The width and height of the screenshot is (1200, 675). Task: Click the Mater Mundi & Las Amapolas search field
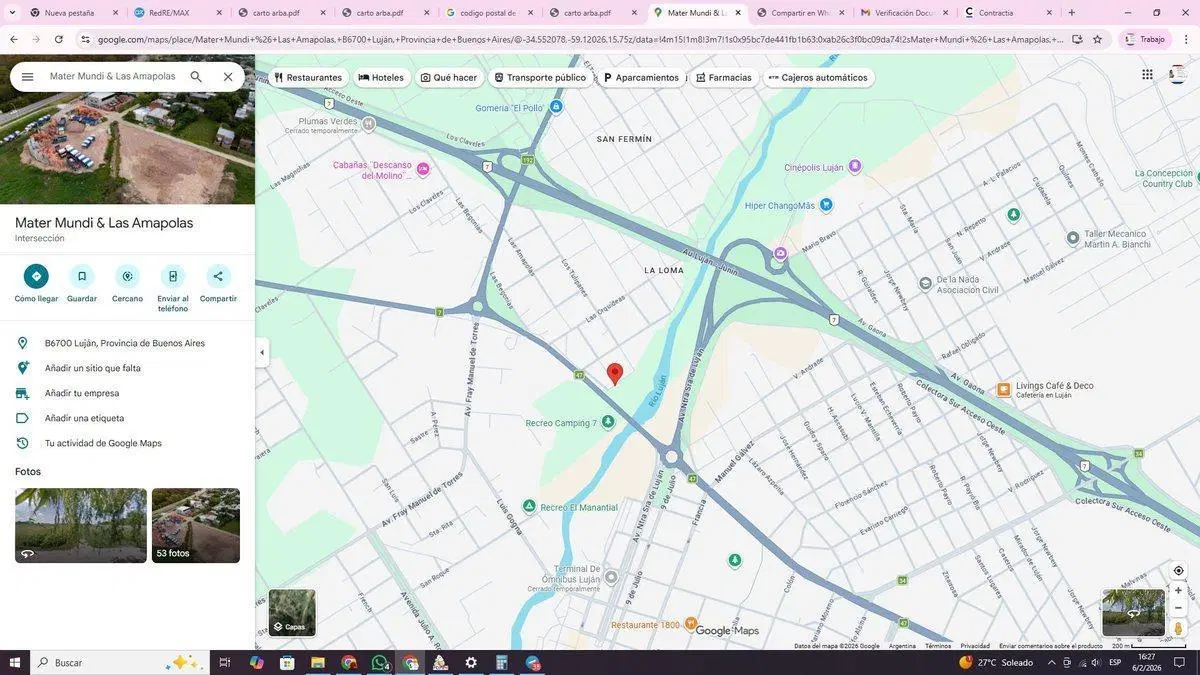[x=113, y=77]
